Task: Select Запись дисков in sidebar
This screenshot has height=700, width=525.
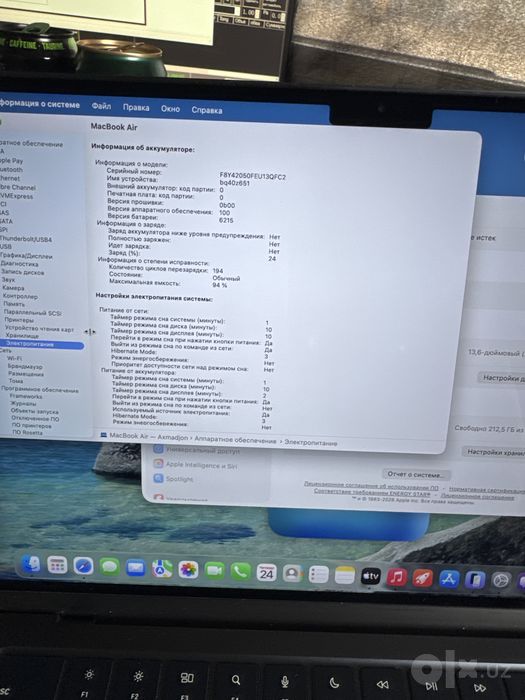Action: tap(23, 272)
